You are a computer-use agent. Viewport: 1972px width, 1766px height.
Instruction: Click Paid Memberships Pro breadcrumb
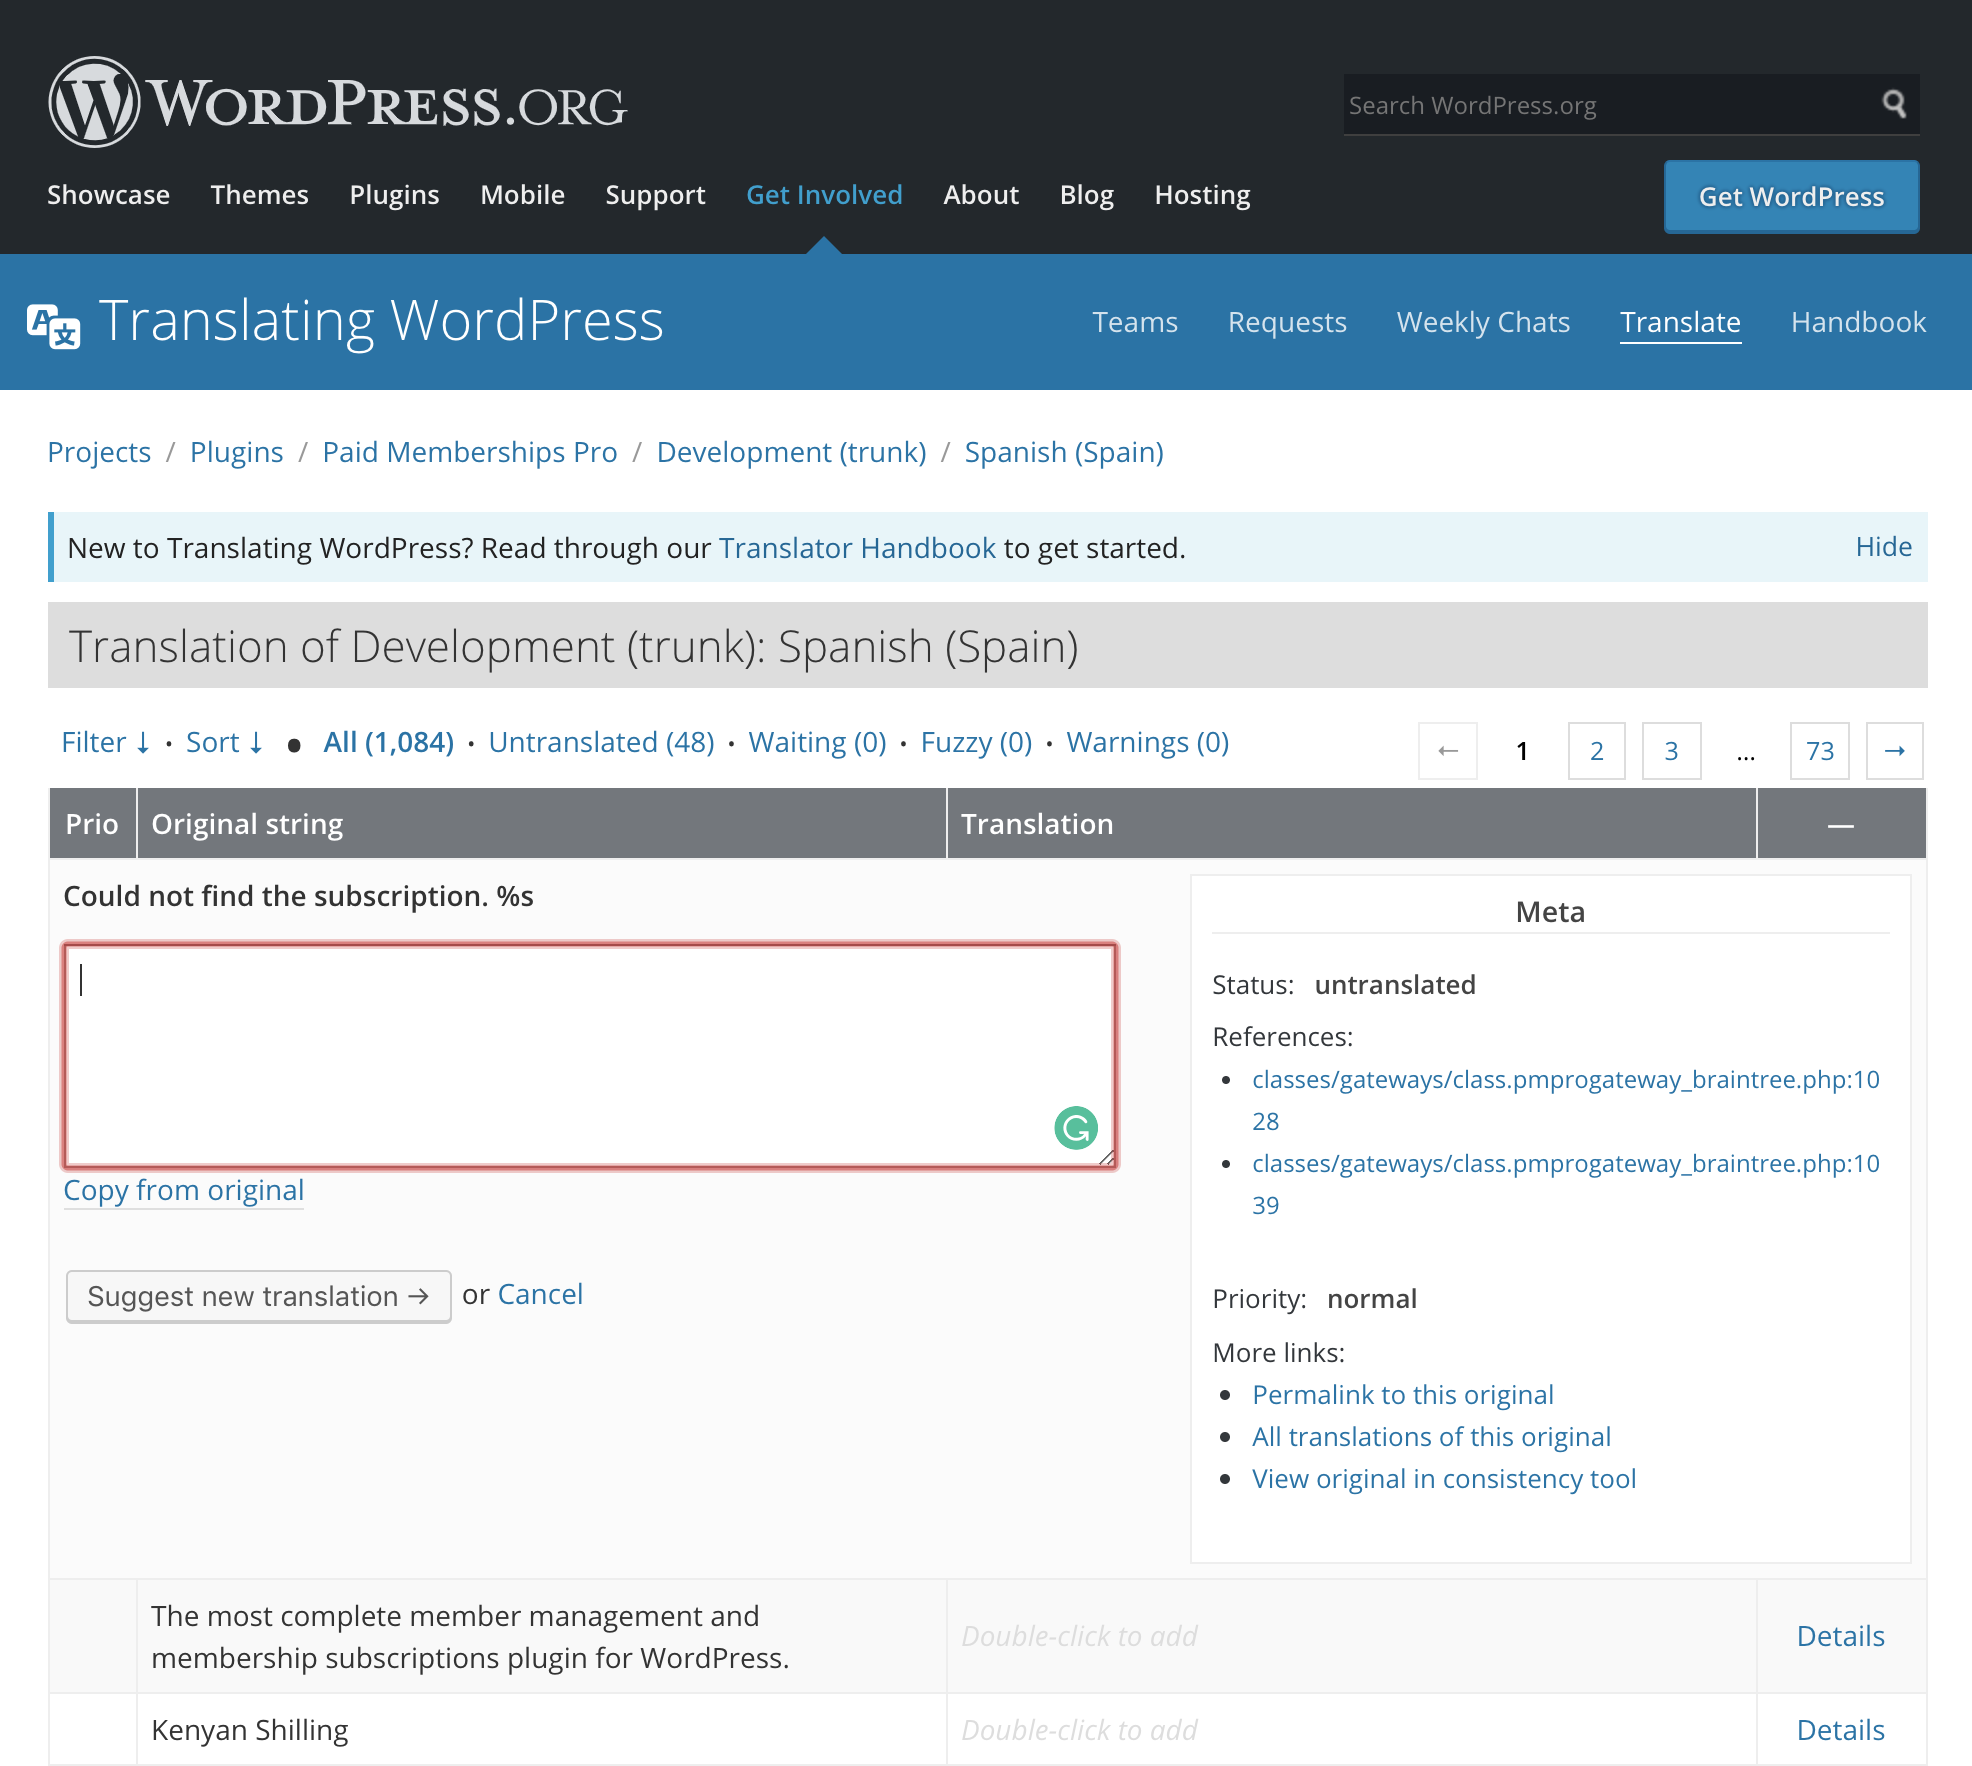[x=469, y=452]
